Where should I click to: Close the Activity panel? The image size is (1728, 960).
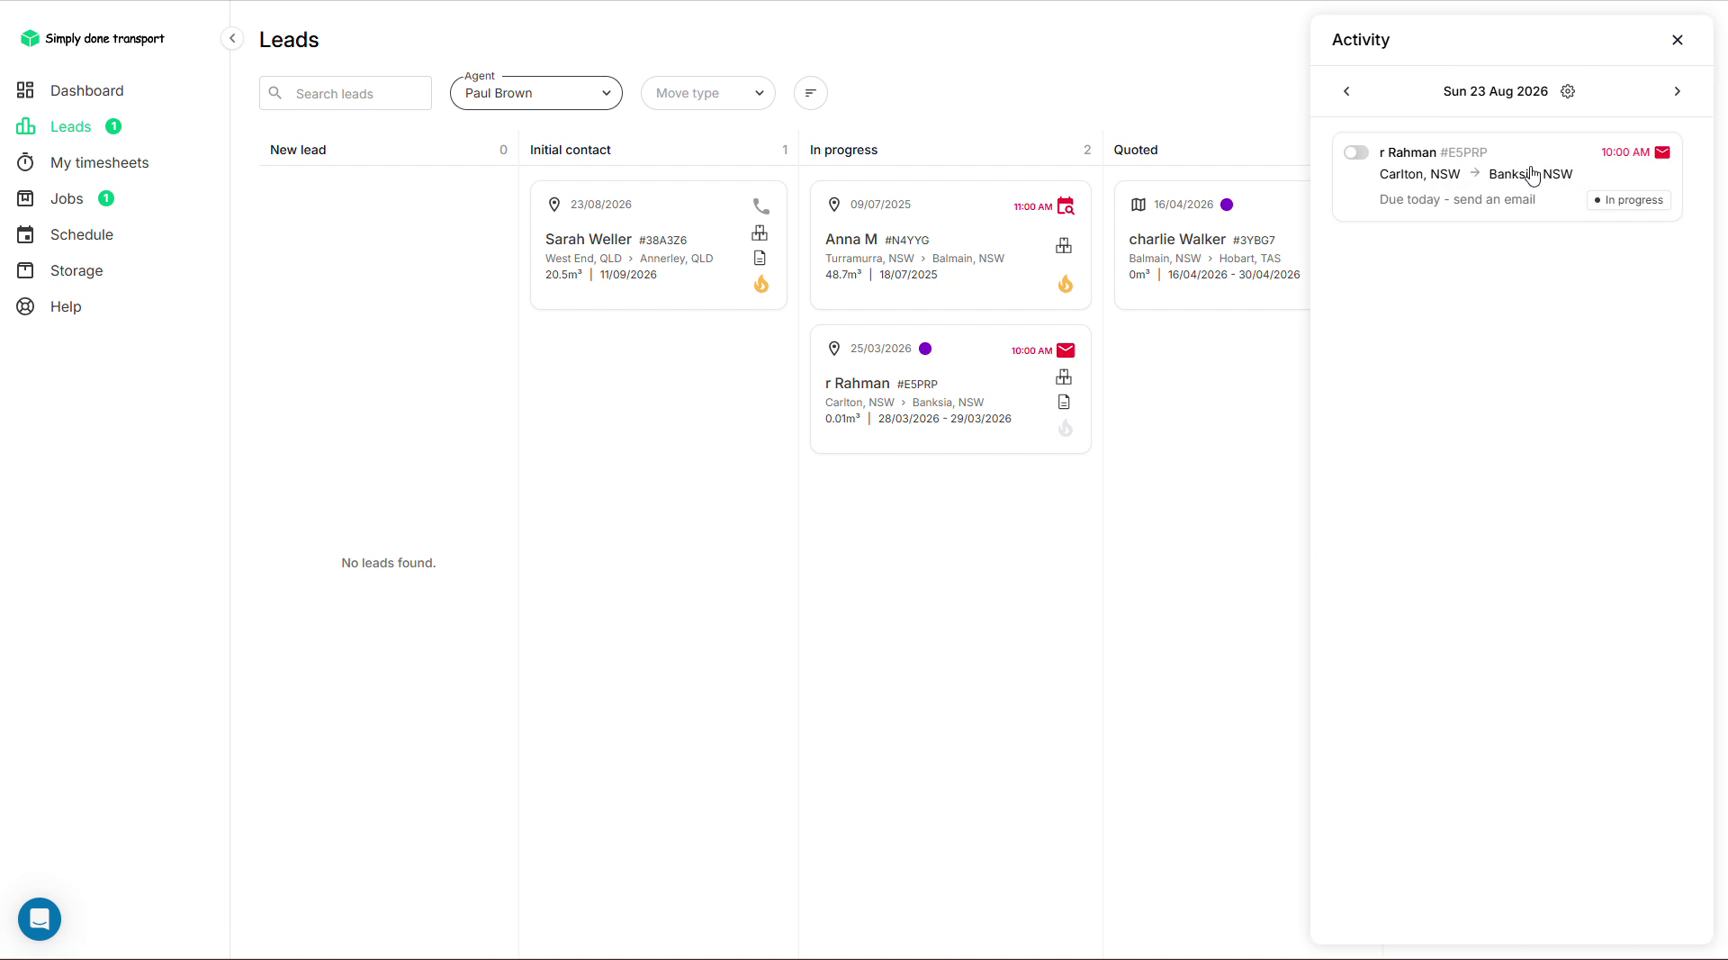1677,40
